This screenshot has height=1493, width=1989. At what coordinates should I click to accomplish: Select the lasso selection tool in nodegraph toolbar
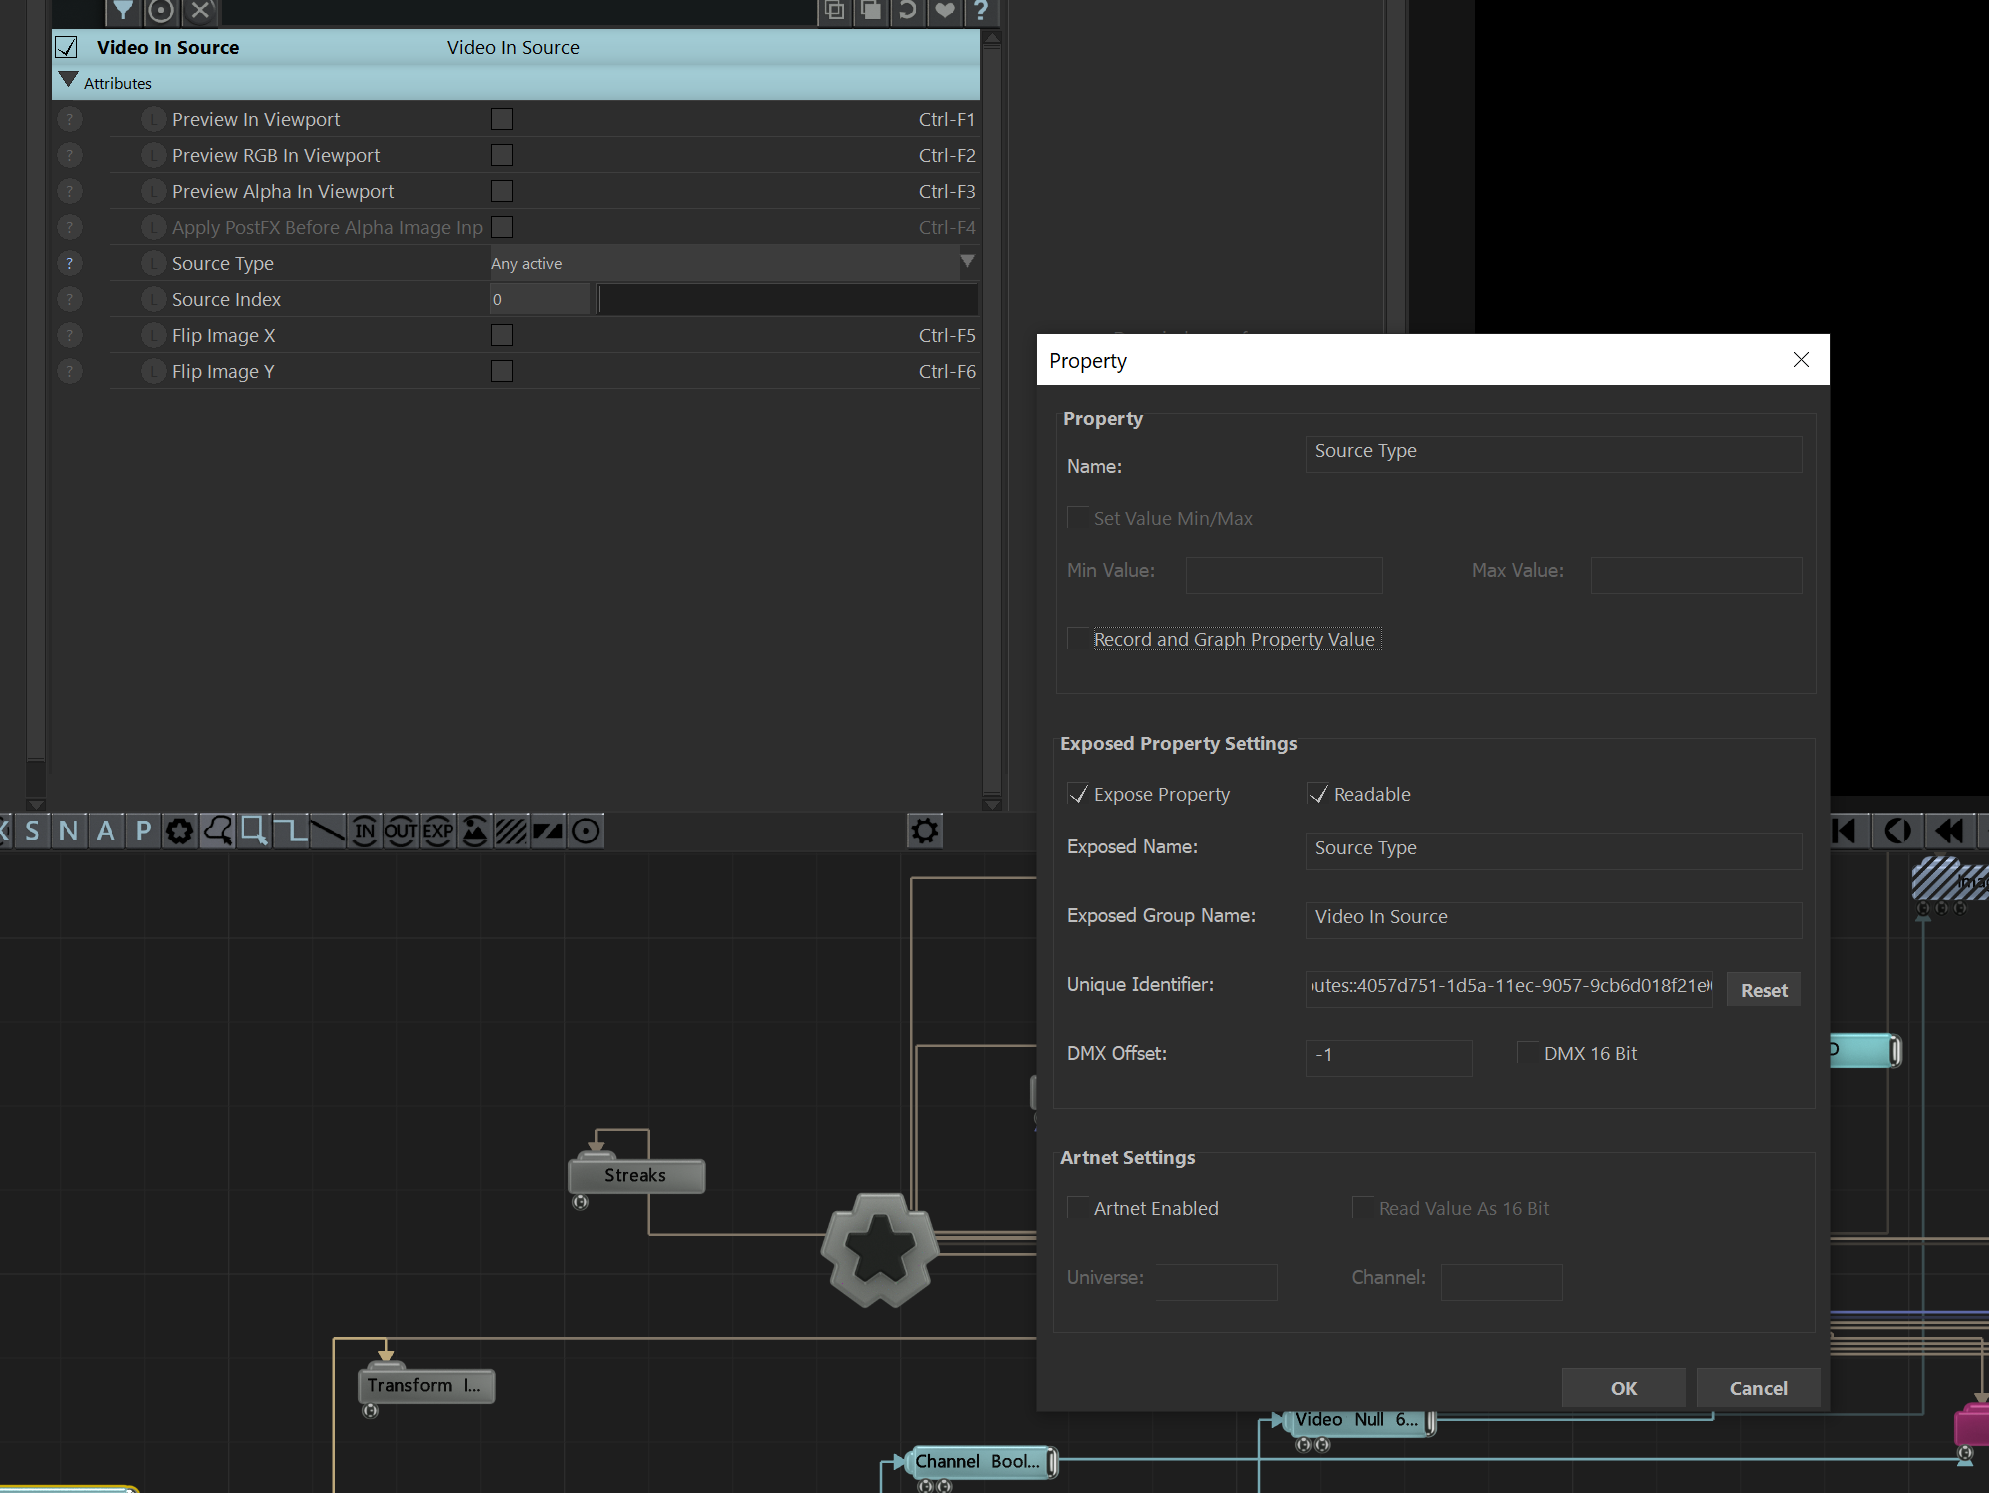click(217, 831)
